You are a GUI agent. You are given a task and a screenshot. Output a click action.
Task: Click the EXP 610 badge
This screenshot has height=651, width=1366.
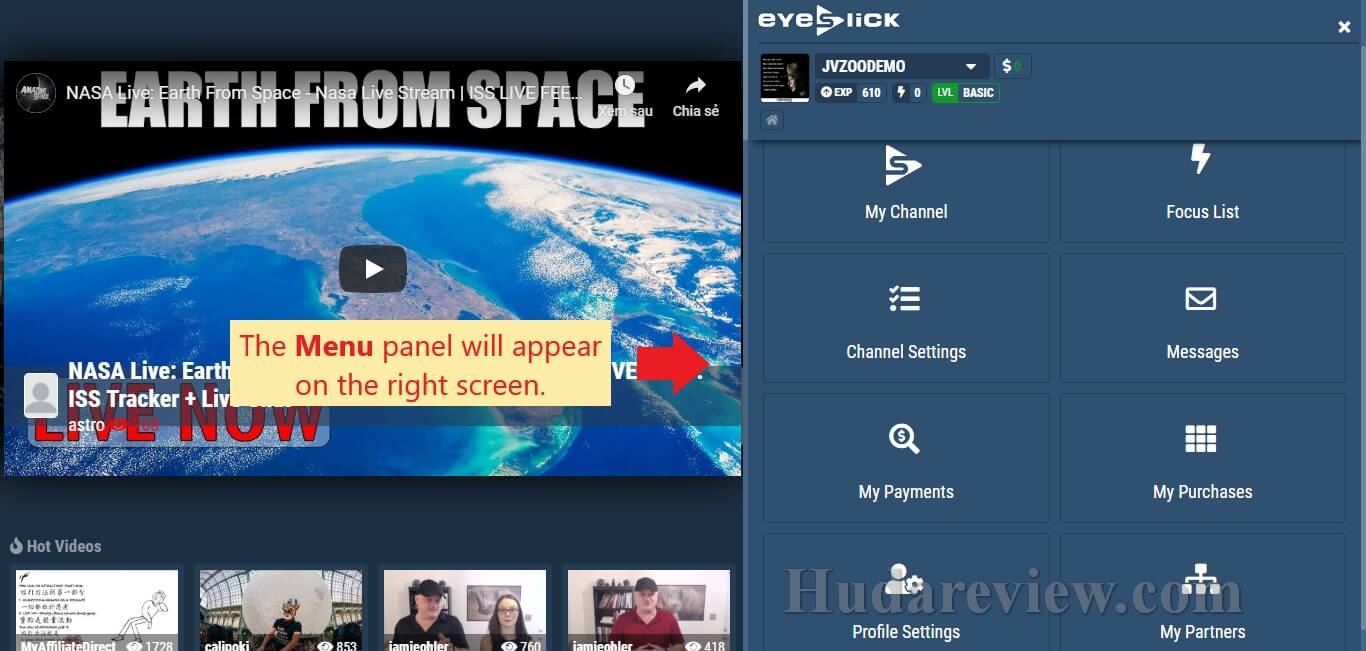(851, 93)
